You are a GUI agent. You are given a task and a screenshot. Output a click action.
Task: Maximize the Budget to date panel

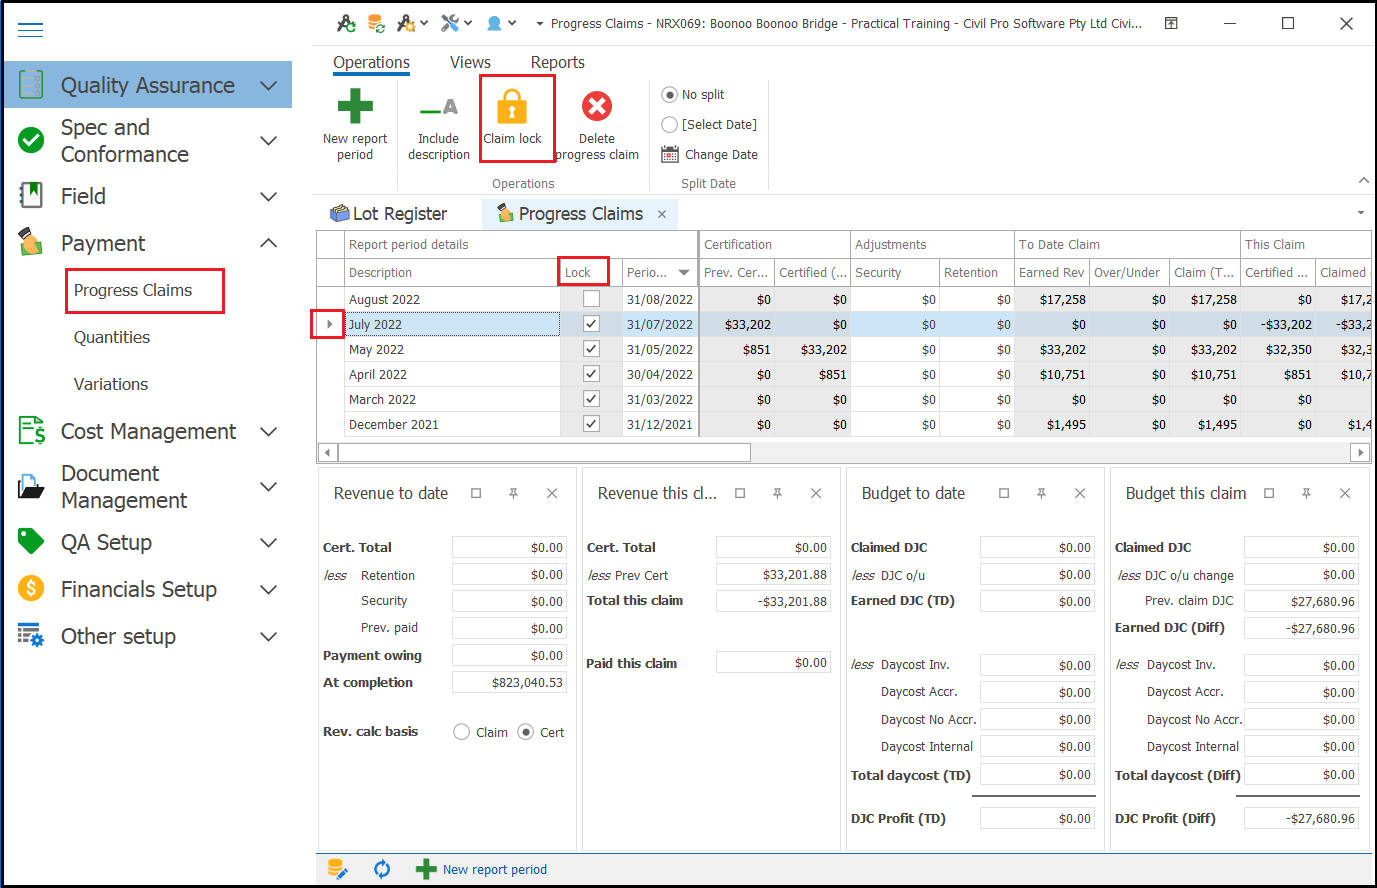1004,493
